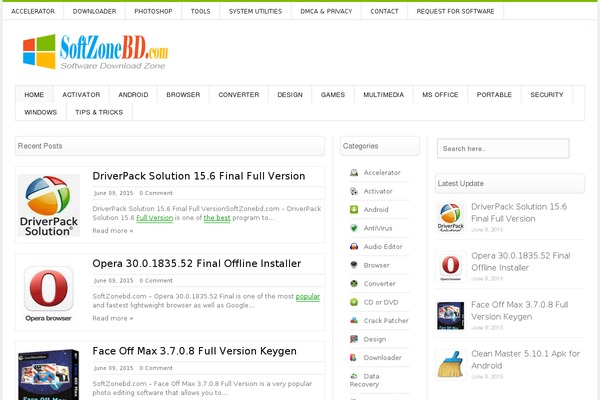Click the CD or DVD icon

(354, 302)
